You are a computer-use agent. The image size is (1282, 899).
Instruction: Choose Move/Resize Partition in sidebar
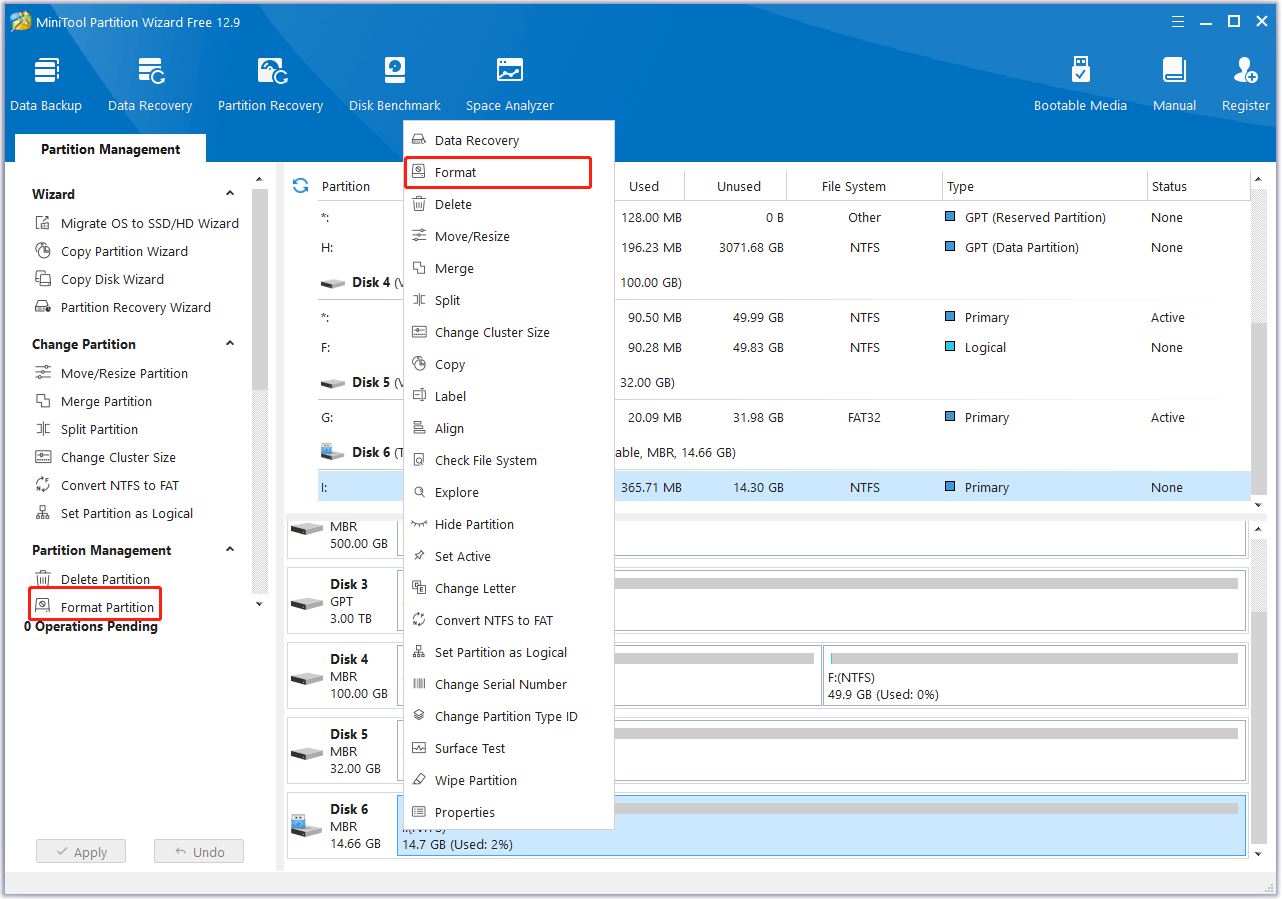pos(111,373)
